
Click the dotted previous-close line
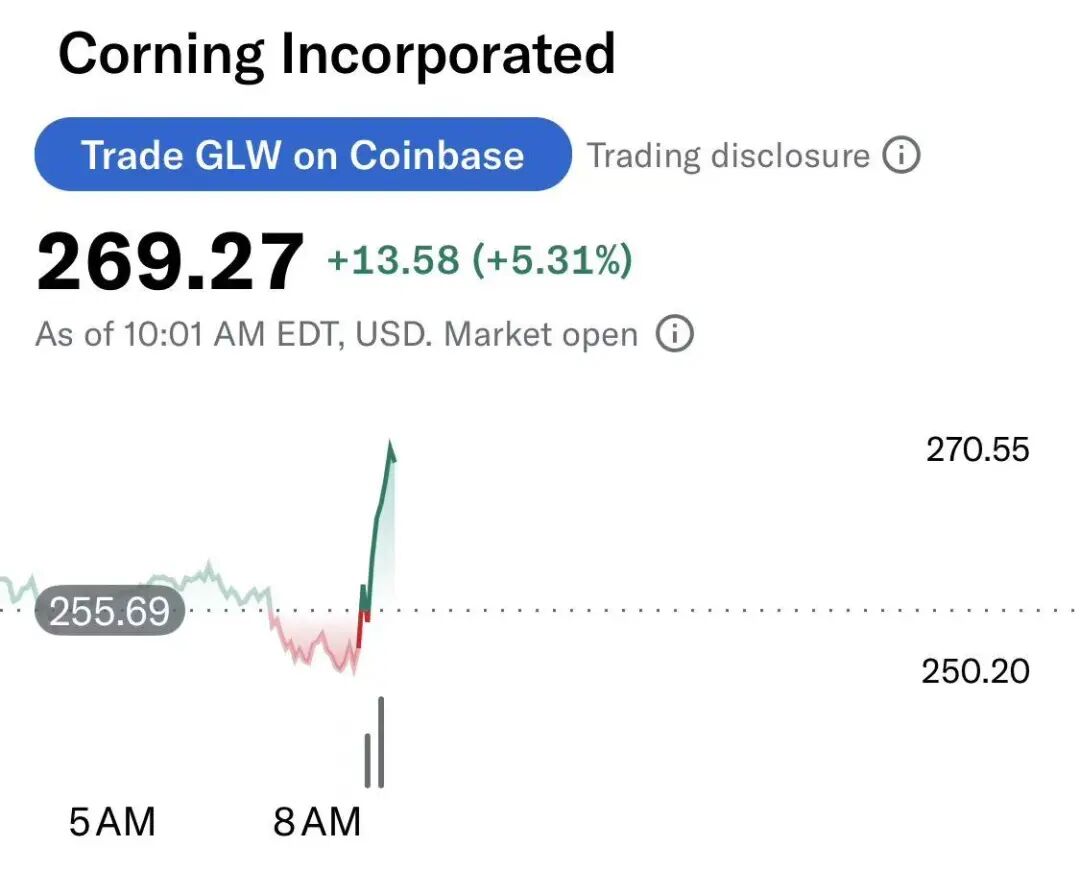[x=689, y=610]
